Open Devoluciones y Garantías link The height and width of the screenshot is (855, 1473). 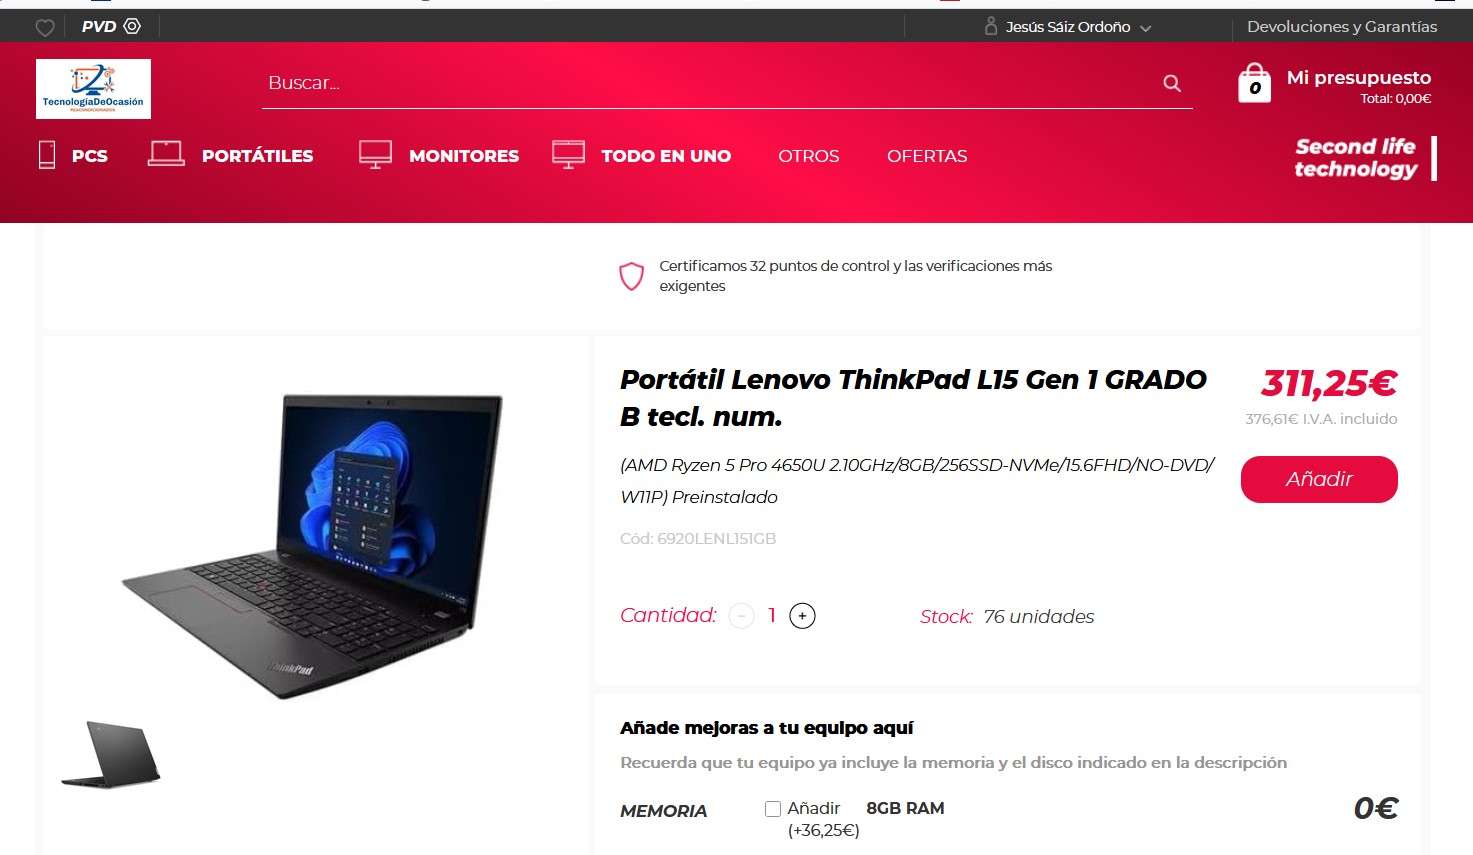1342,27
